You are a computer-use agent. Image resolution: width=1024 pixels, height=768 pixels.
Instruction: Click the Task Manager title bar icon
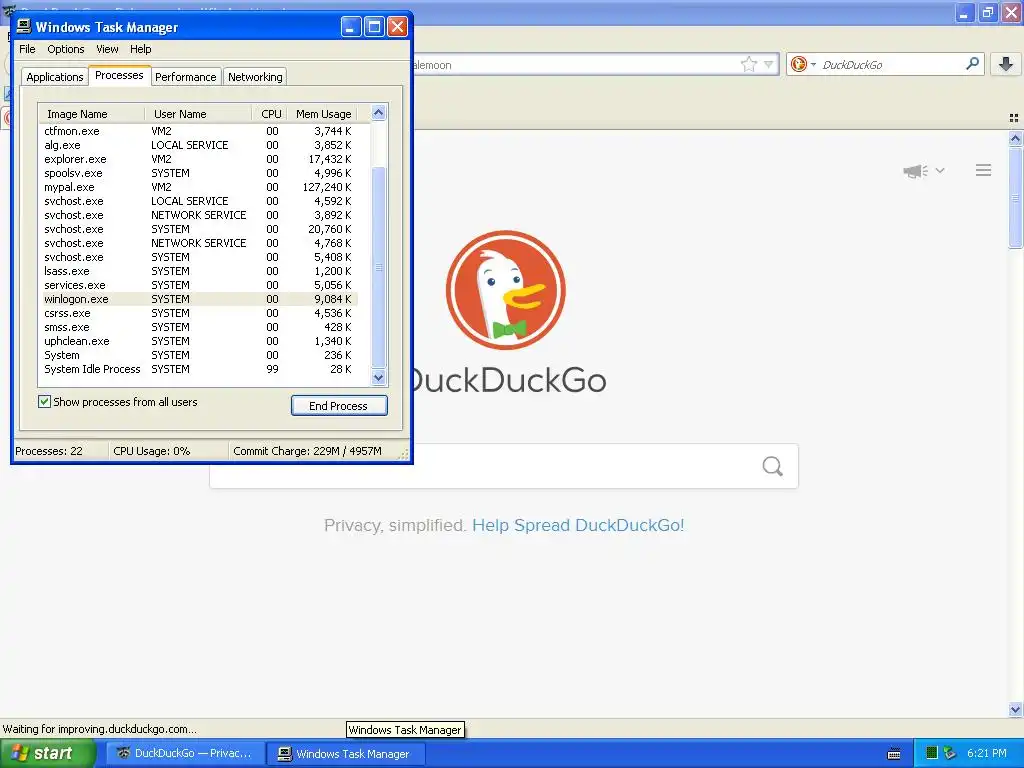pyautogui.click(x=24, y=26)
